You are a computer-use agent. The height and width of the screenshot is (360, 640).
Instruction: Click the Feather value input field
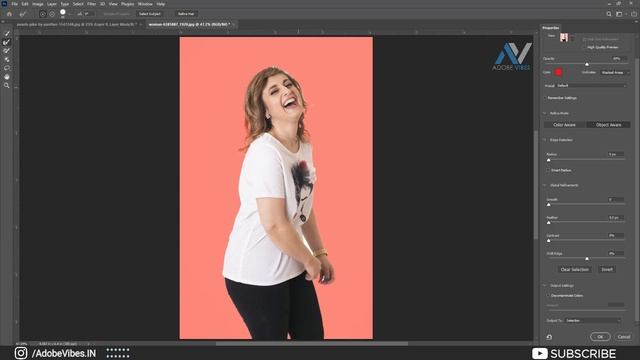616,218
